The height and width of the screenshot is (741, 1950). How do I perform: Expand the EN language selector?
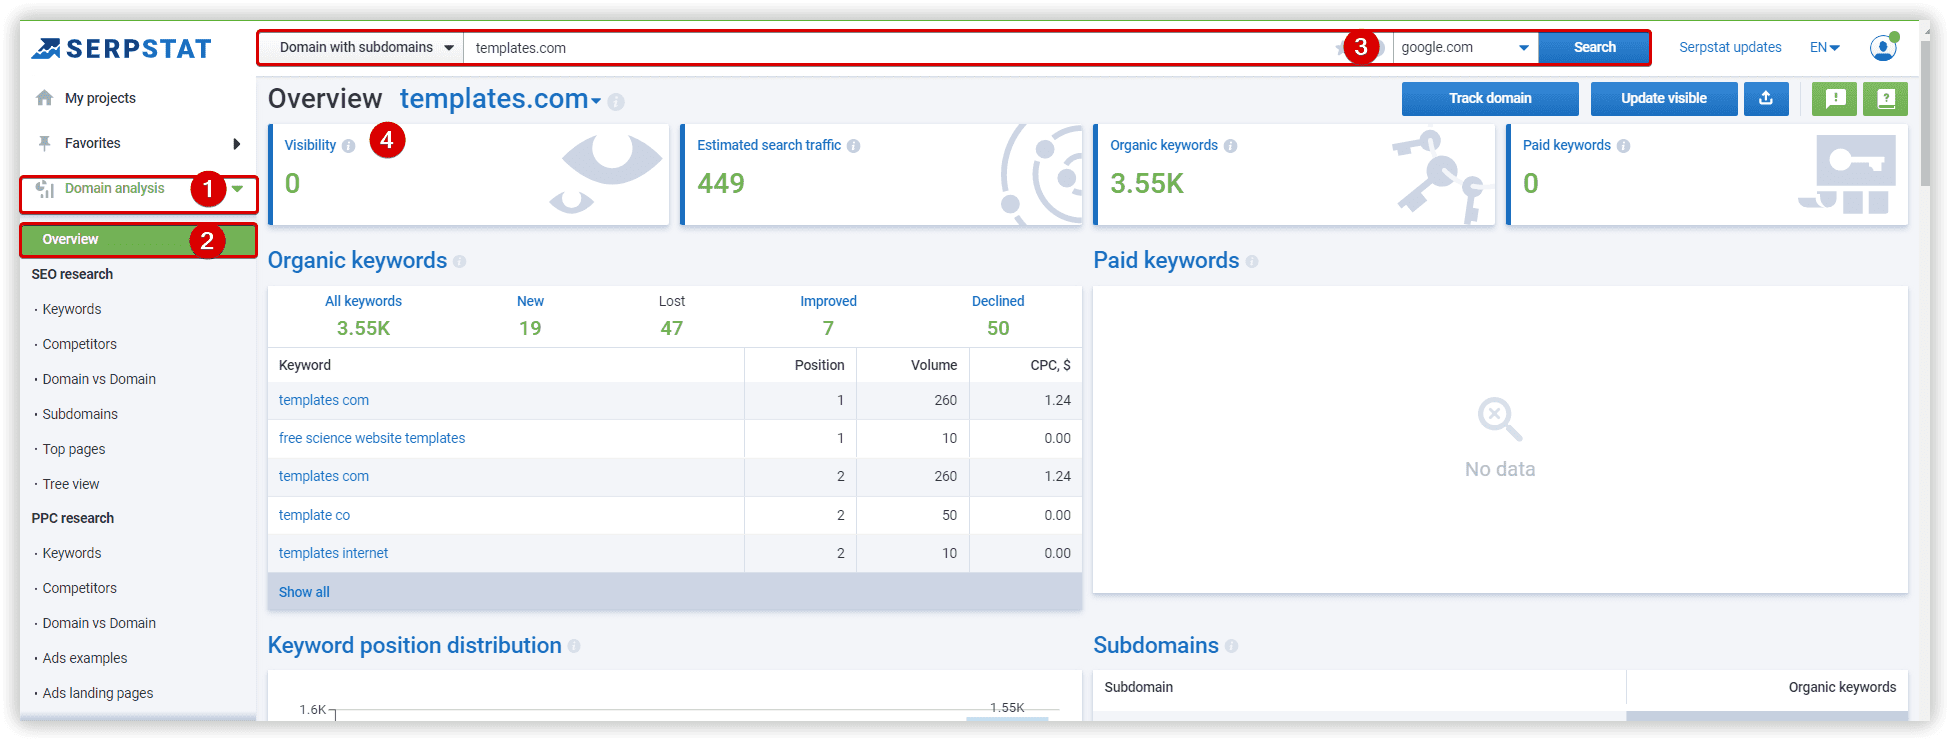[x=1824, y=47]
